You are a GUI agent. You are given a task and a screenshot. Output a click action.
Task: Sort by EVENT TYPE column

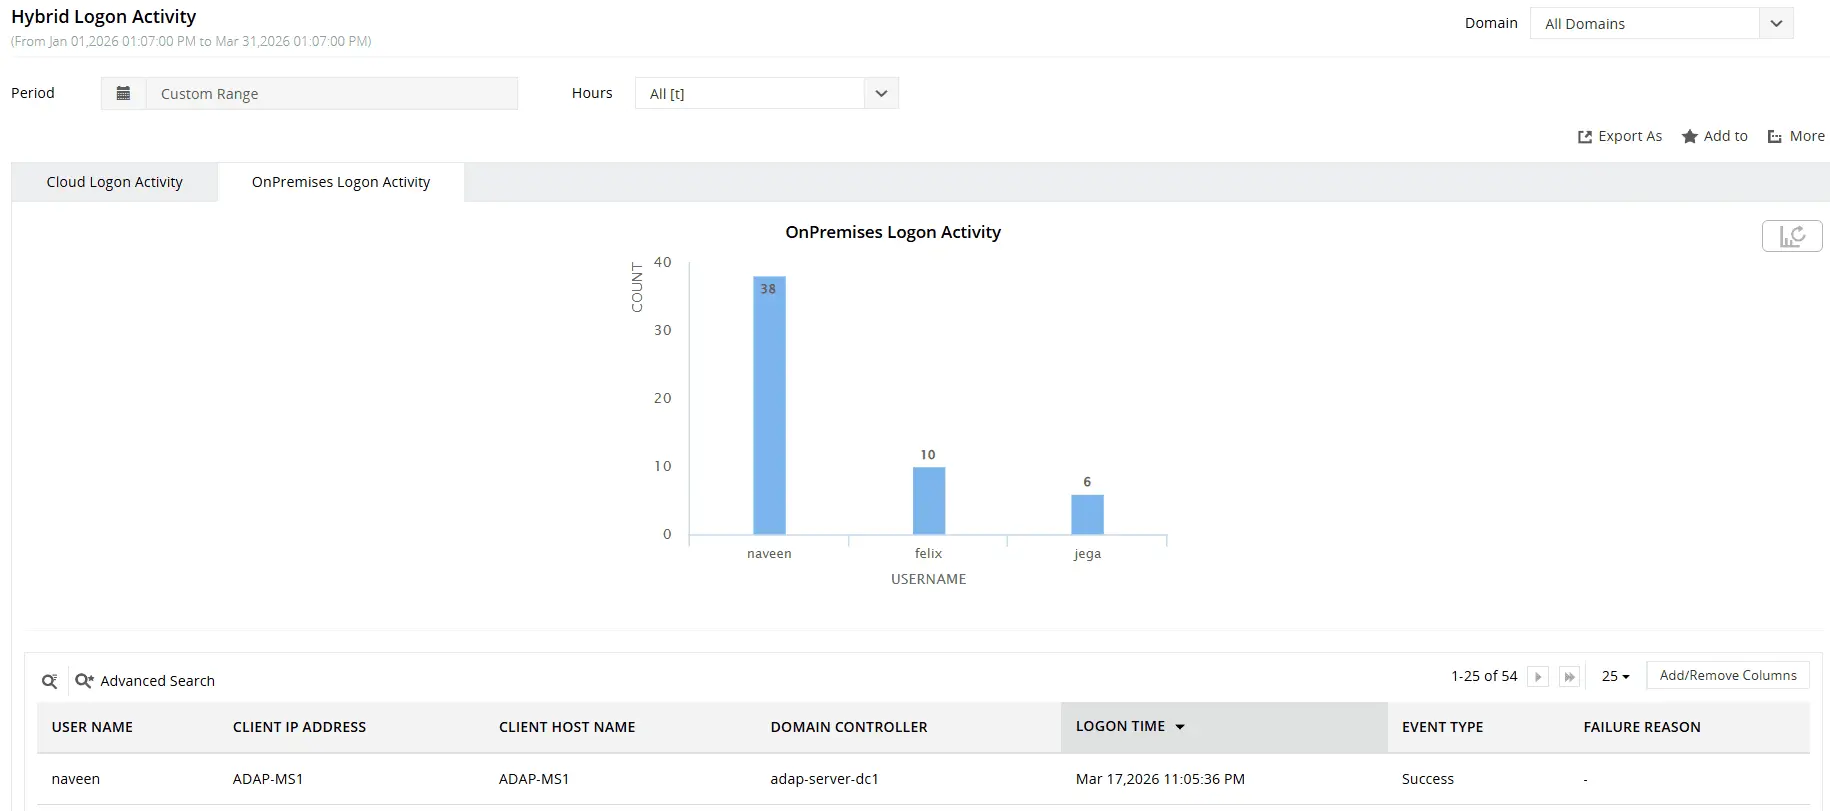pos(1442,727)
